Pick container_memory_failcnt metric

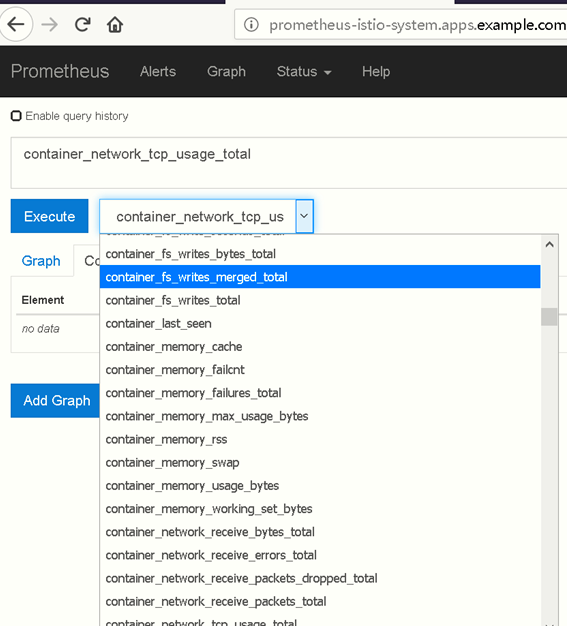320,370
